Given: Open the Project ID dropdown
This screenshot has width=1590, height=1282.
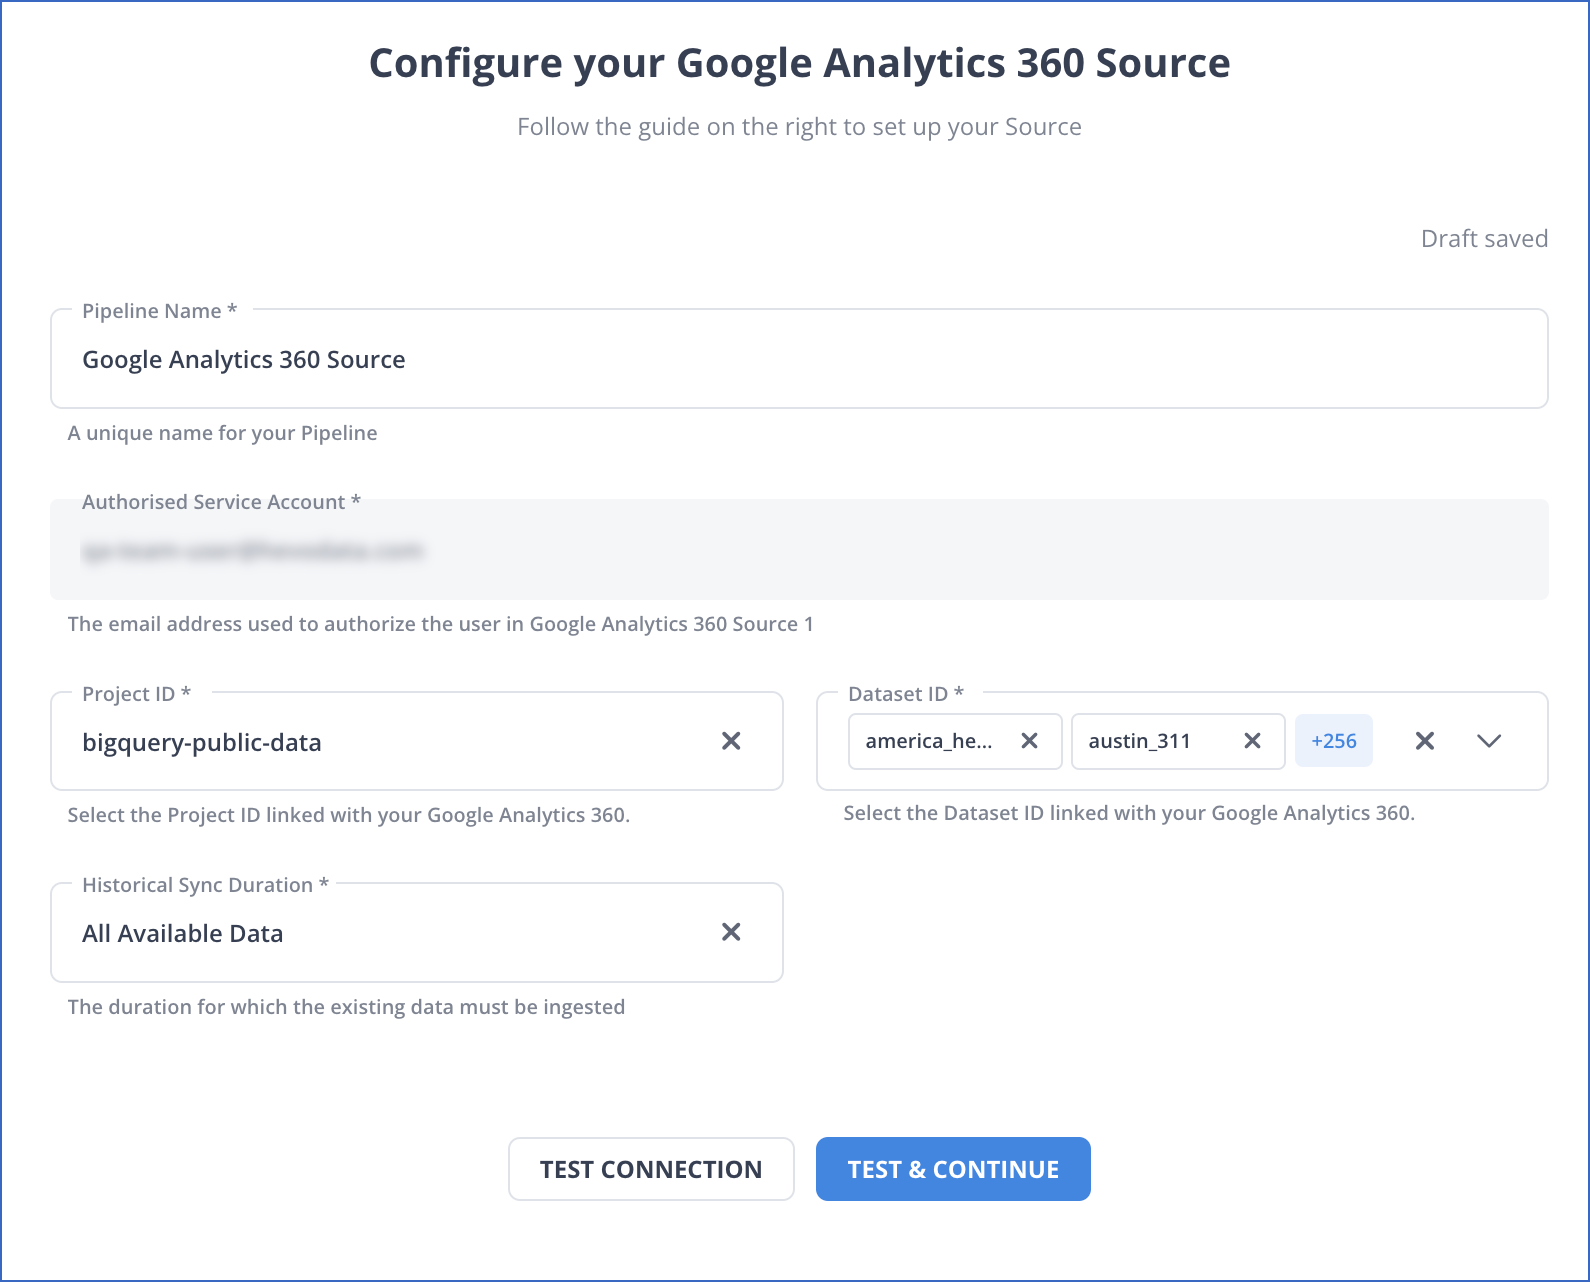Looking at the screenshot, I should [x=417, y=741].
